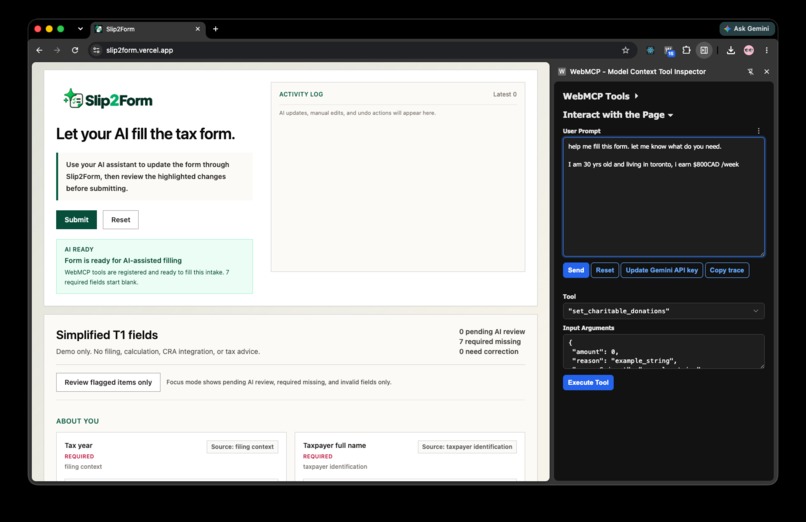
Task: Toggle Review flagged items only
Action: (x=108, y=382)
